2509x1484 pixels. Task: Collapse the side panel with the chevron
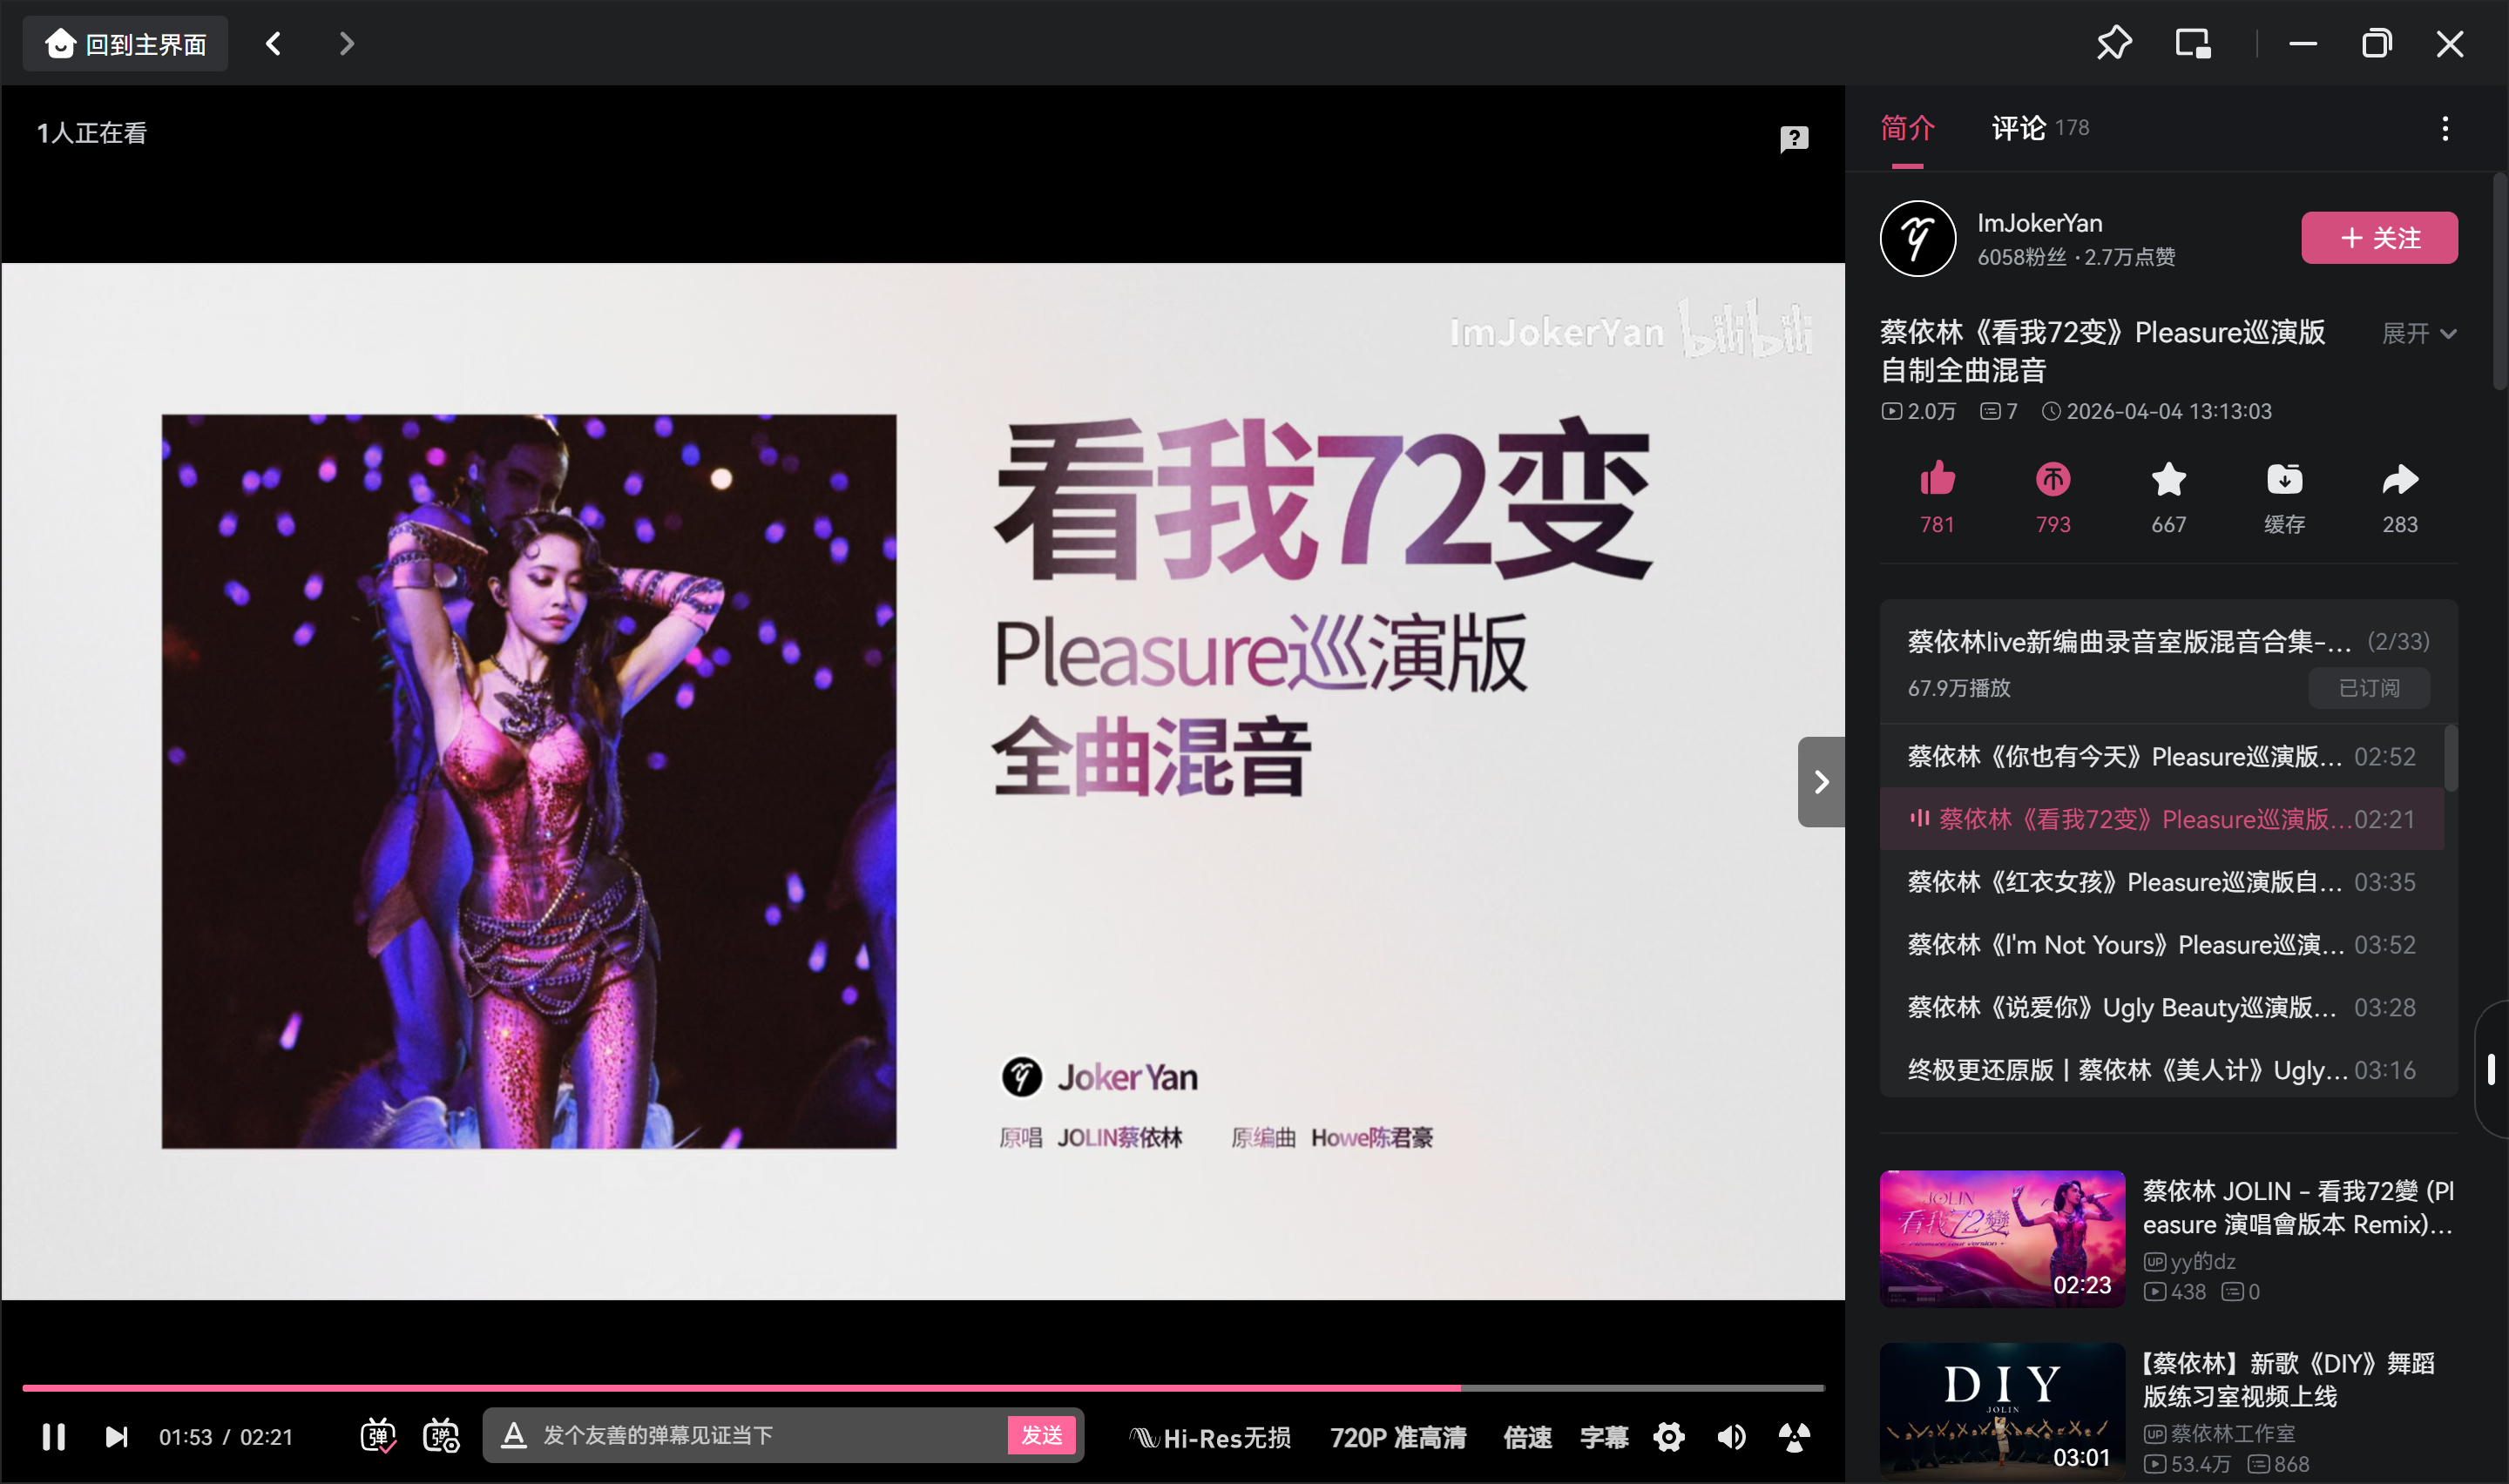click(1821, 782)
